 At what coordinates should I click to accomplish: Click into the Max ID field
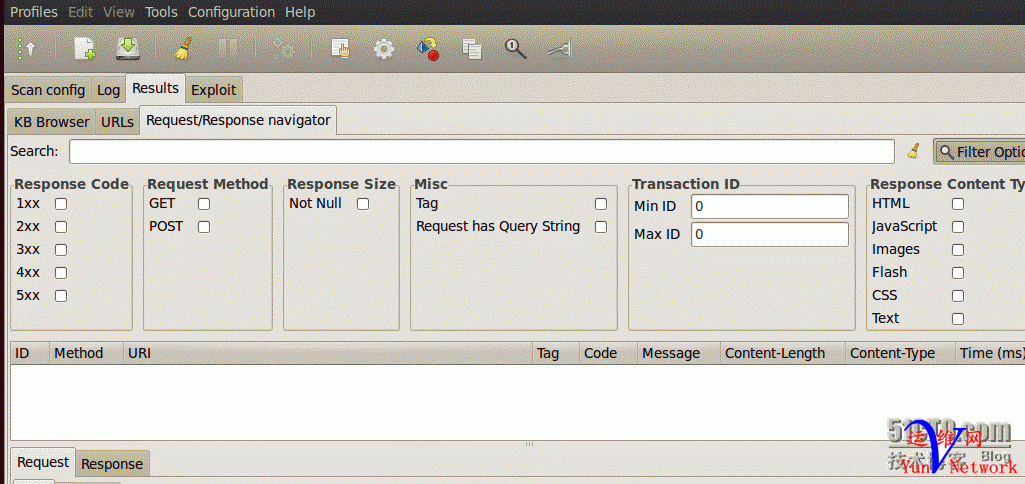tap(769, 234)
